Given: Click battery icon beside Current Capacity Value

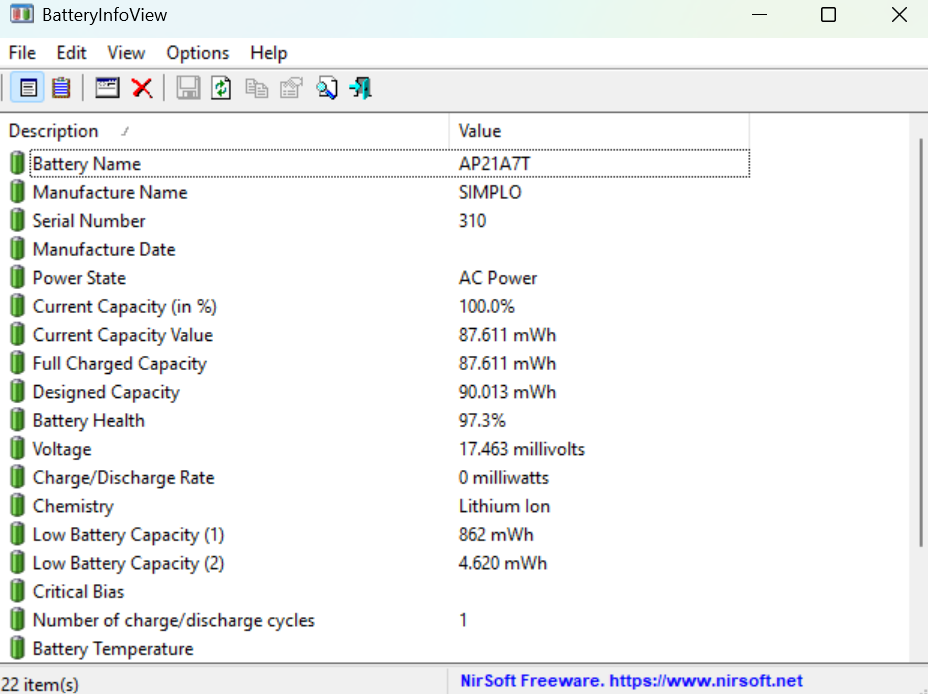Looking at the screenshot, I should [x=17, y=334].
